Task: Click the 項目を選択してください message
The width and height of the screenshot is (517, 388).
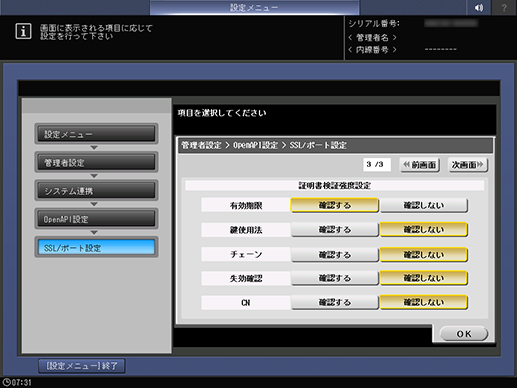Action: tap(222, 113)
